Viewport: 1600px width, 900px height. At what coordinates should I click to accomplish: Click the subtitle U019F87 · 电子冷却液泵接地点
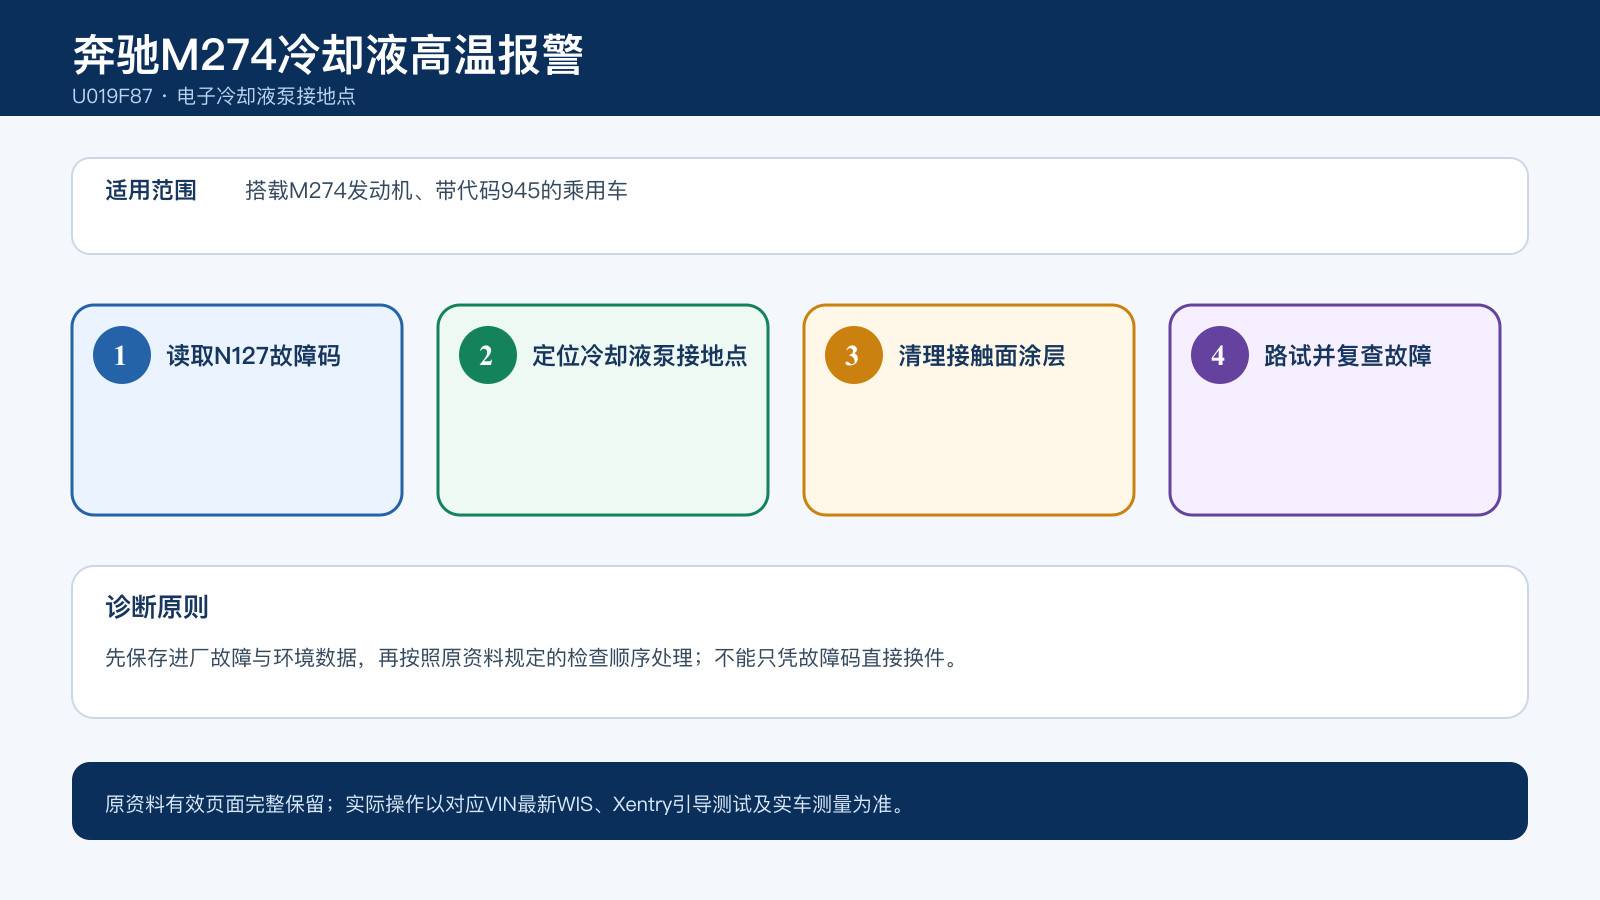214,96
